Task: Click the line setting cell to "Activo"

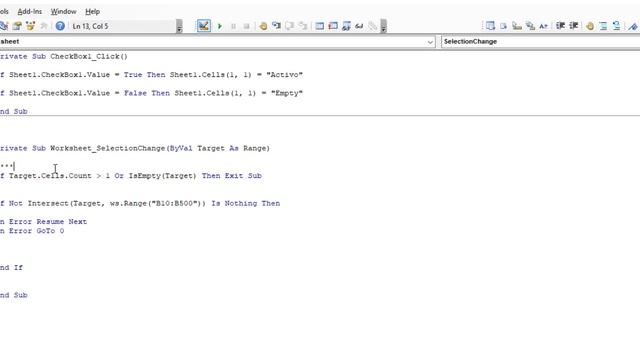Action: (x=151, y=75)
